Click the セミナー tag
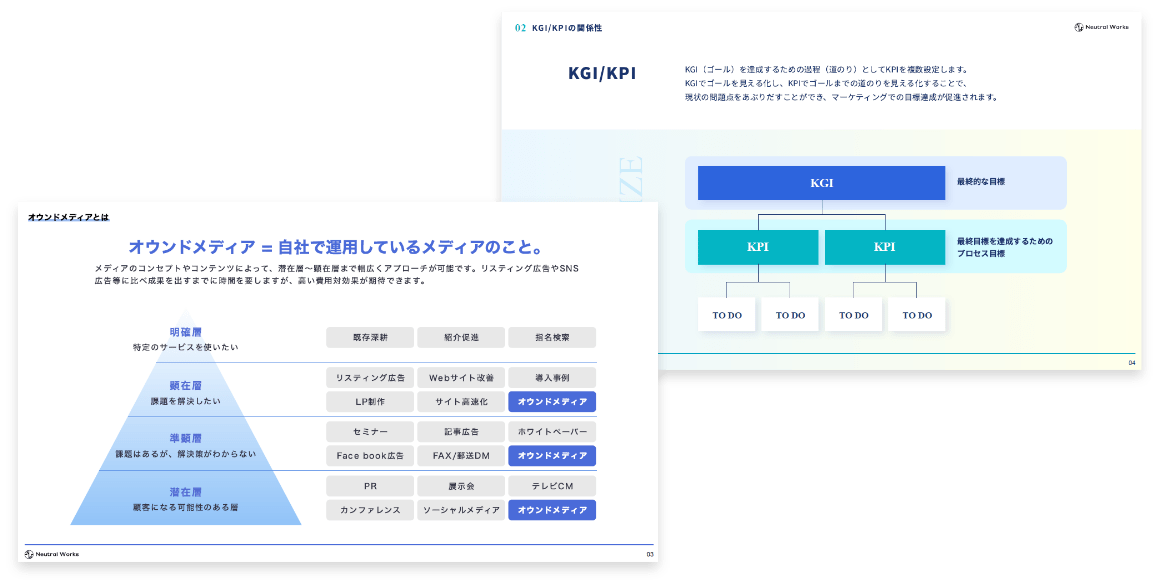Image resolution: width=1160 pixels, height=586 pixels. 370,432
